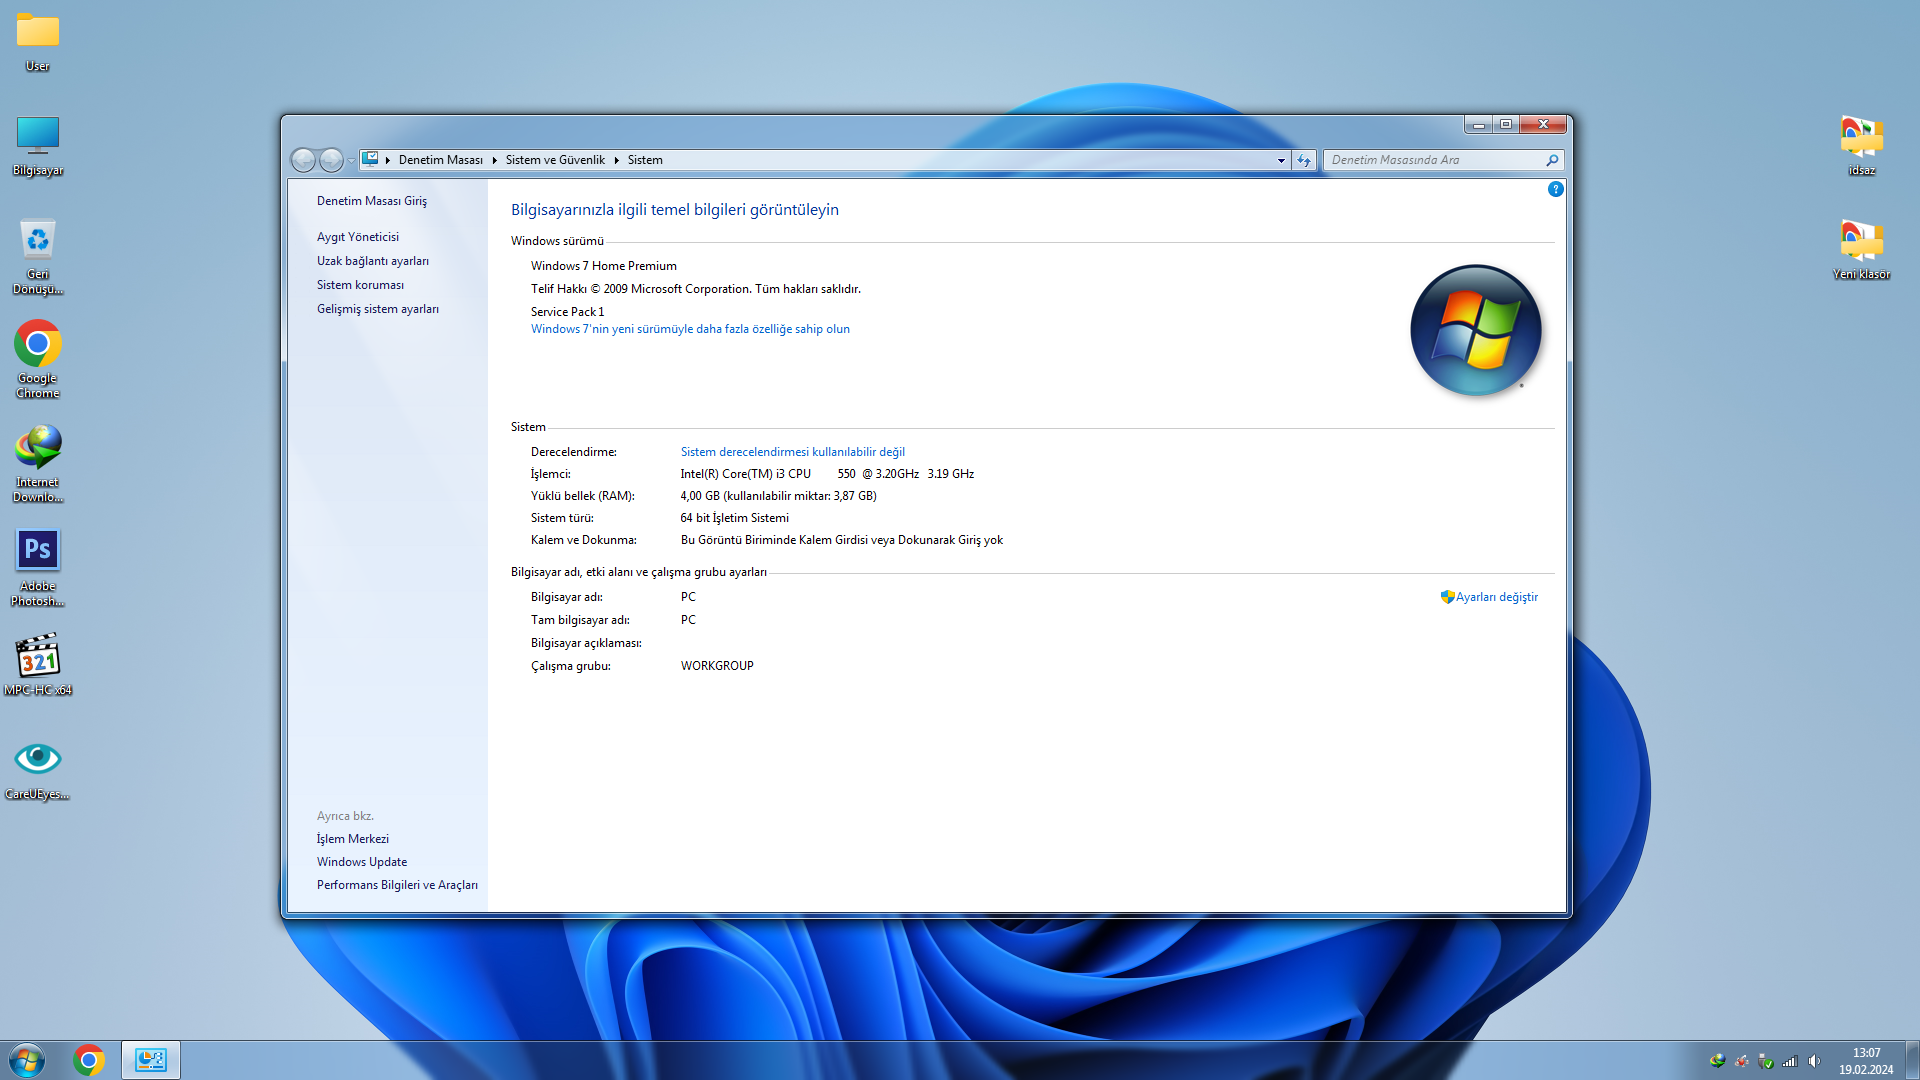Expand recent pages dropdown next to forward arrow
The image size is (1920, 1080).
tap(351, 161)
